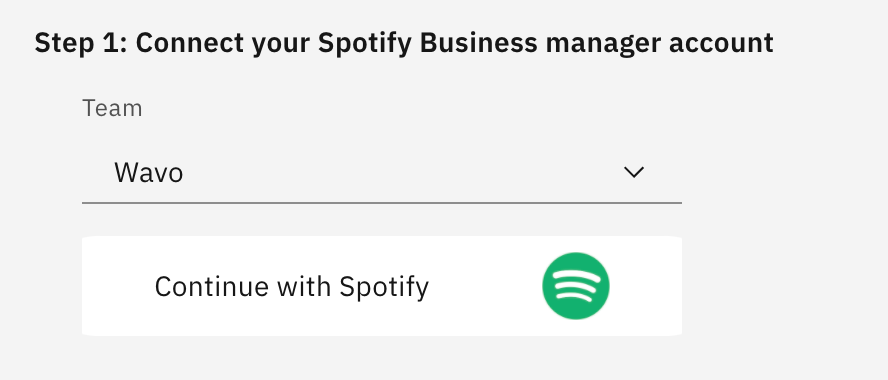Tap the Spotify circular sound-waves icon
Screen dimensions: 888x380
[575, 286]
